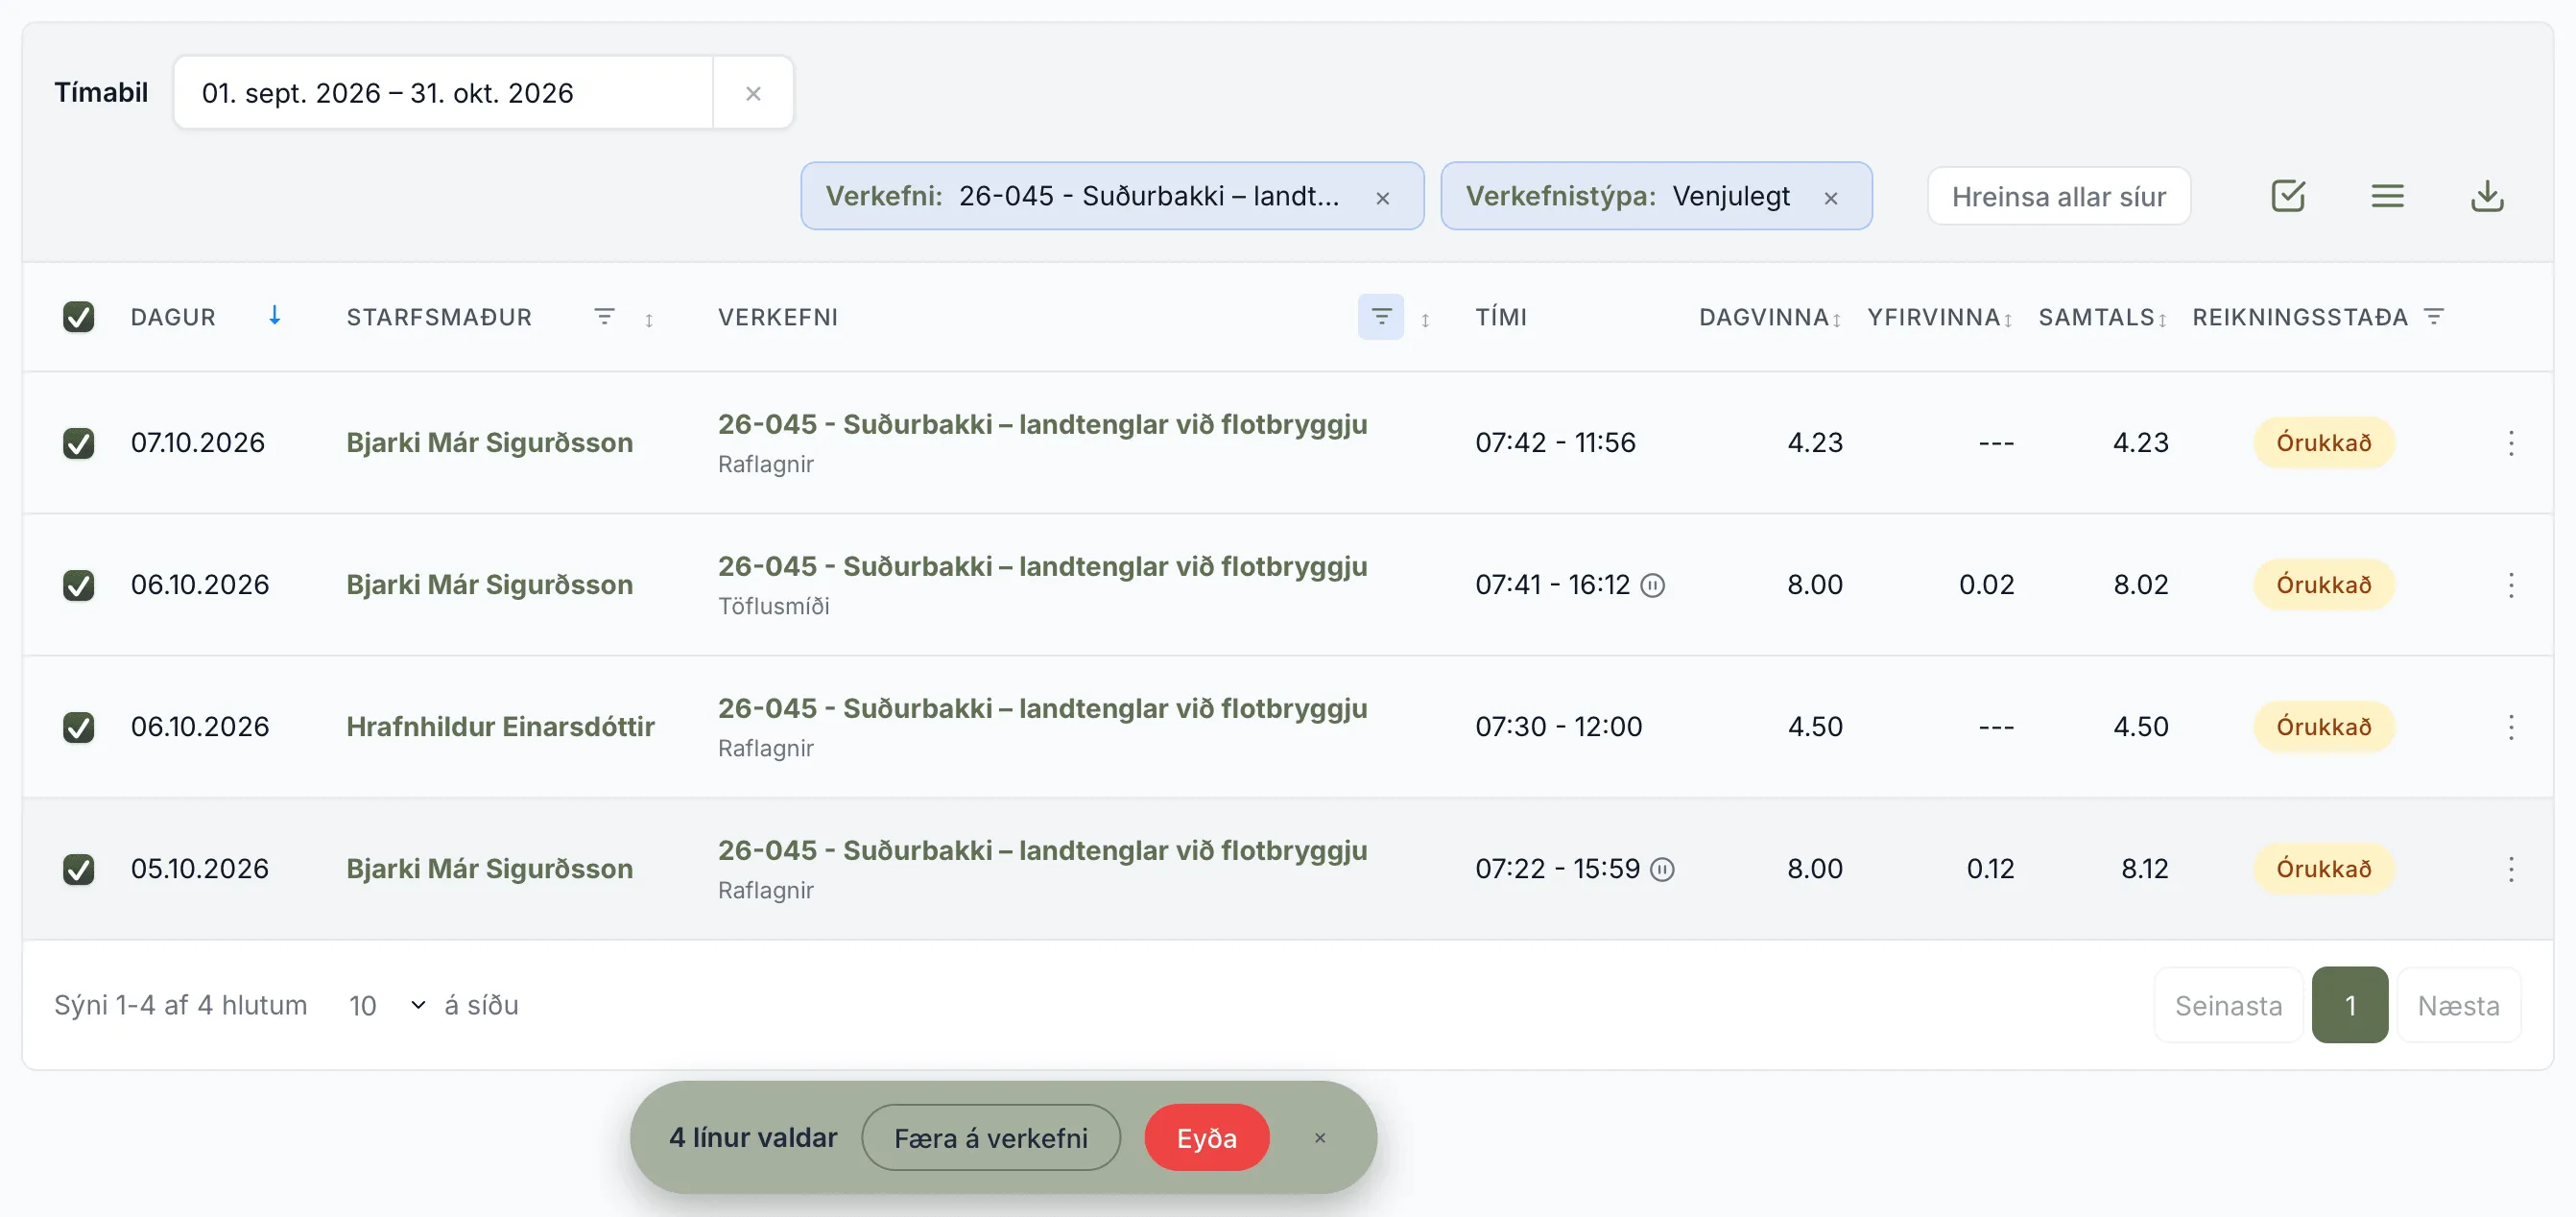This screenshot has width=2576, height=1217.
Task: Click the Næsta pagination button
Action: pyautogui.click(x=2458, y=1005)
